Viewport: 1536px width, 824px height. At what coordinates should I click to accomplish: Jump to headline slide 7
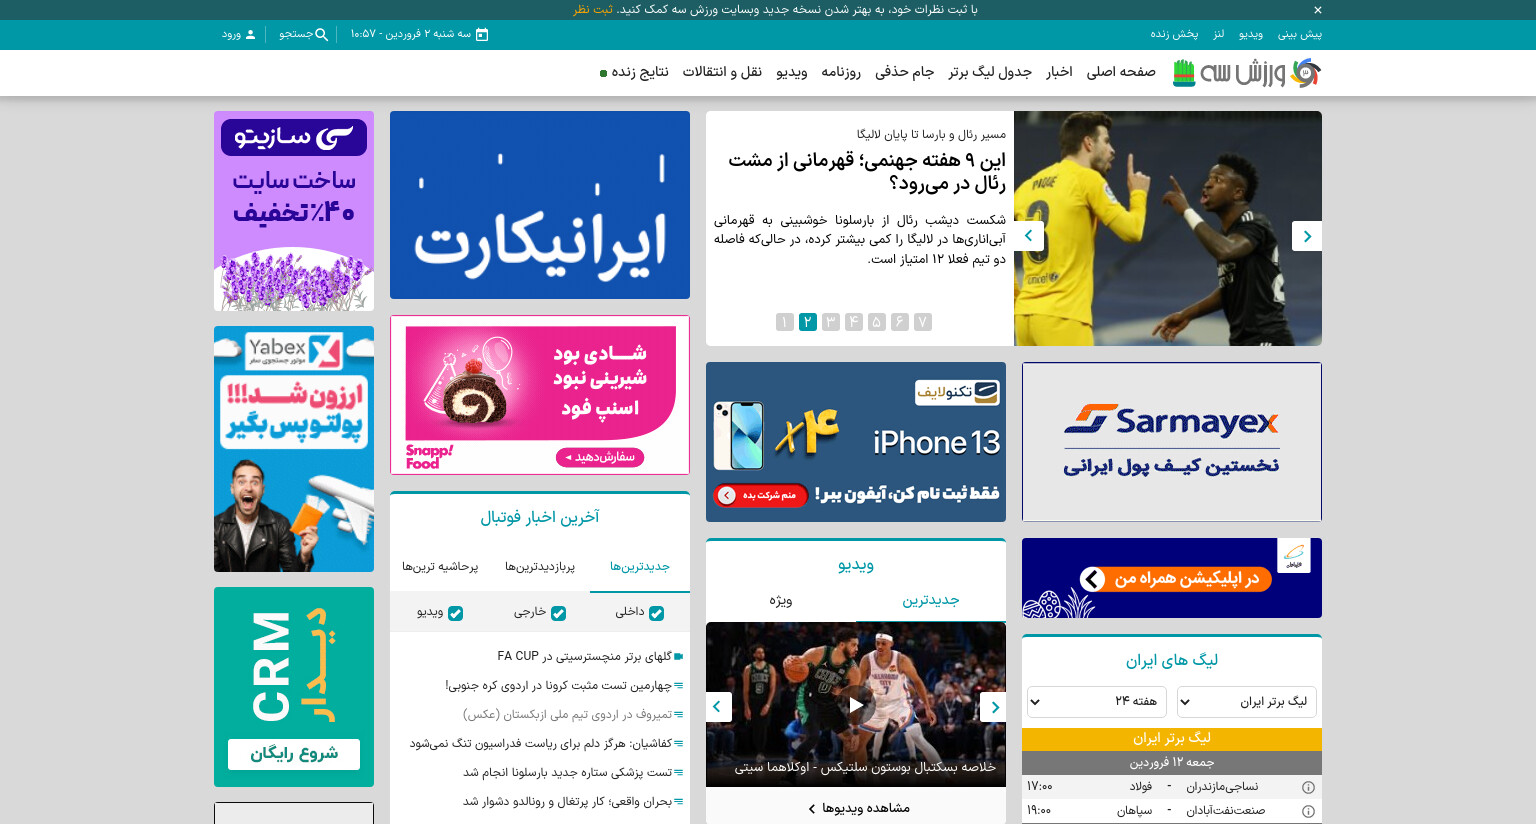coord(923,322)
